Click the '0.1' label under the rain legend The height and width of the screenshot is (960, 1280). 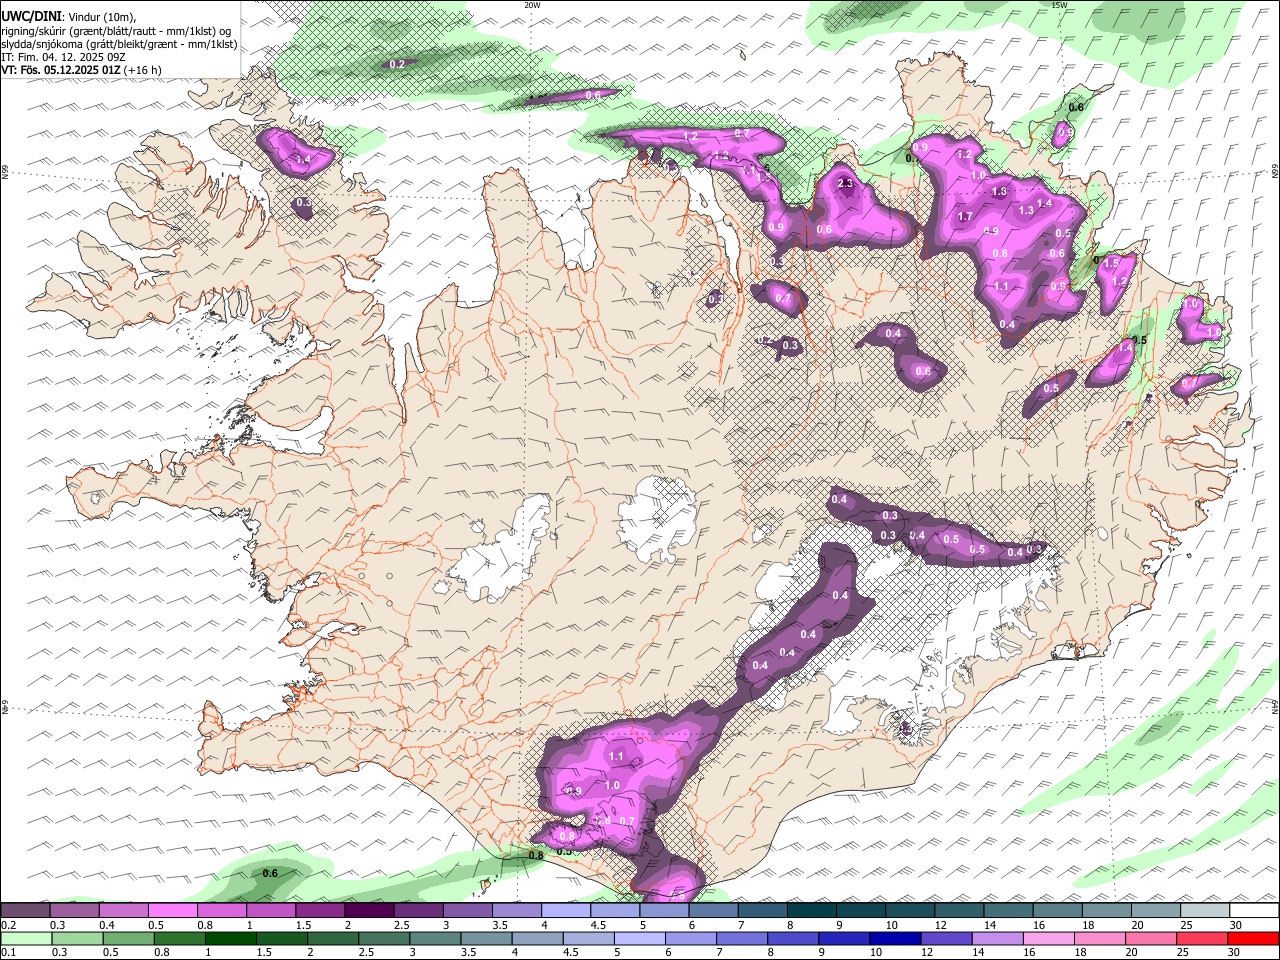(x=8, y=952)
